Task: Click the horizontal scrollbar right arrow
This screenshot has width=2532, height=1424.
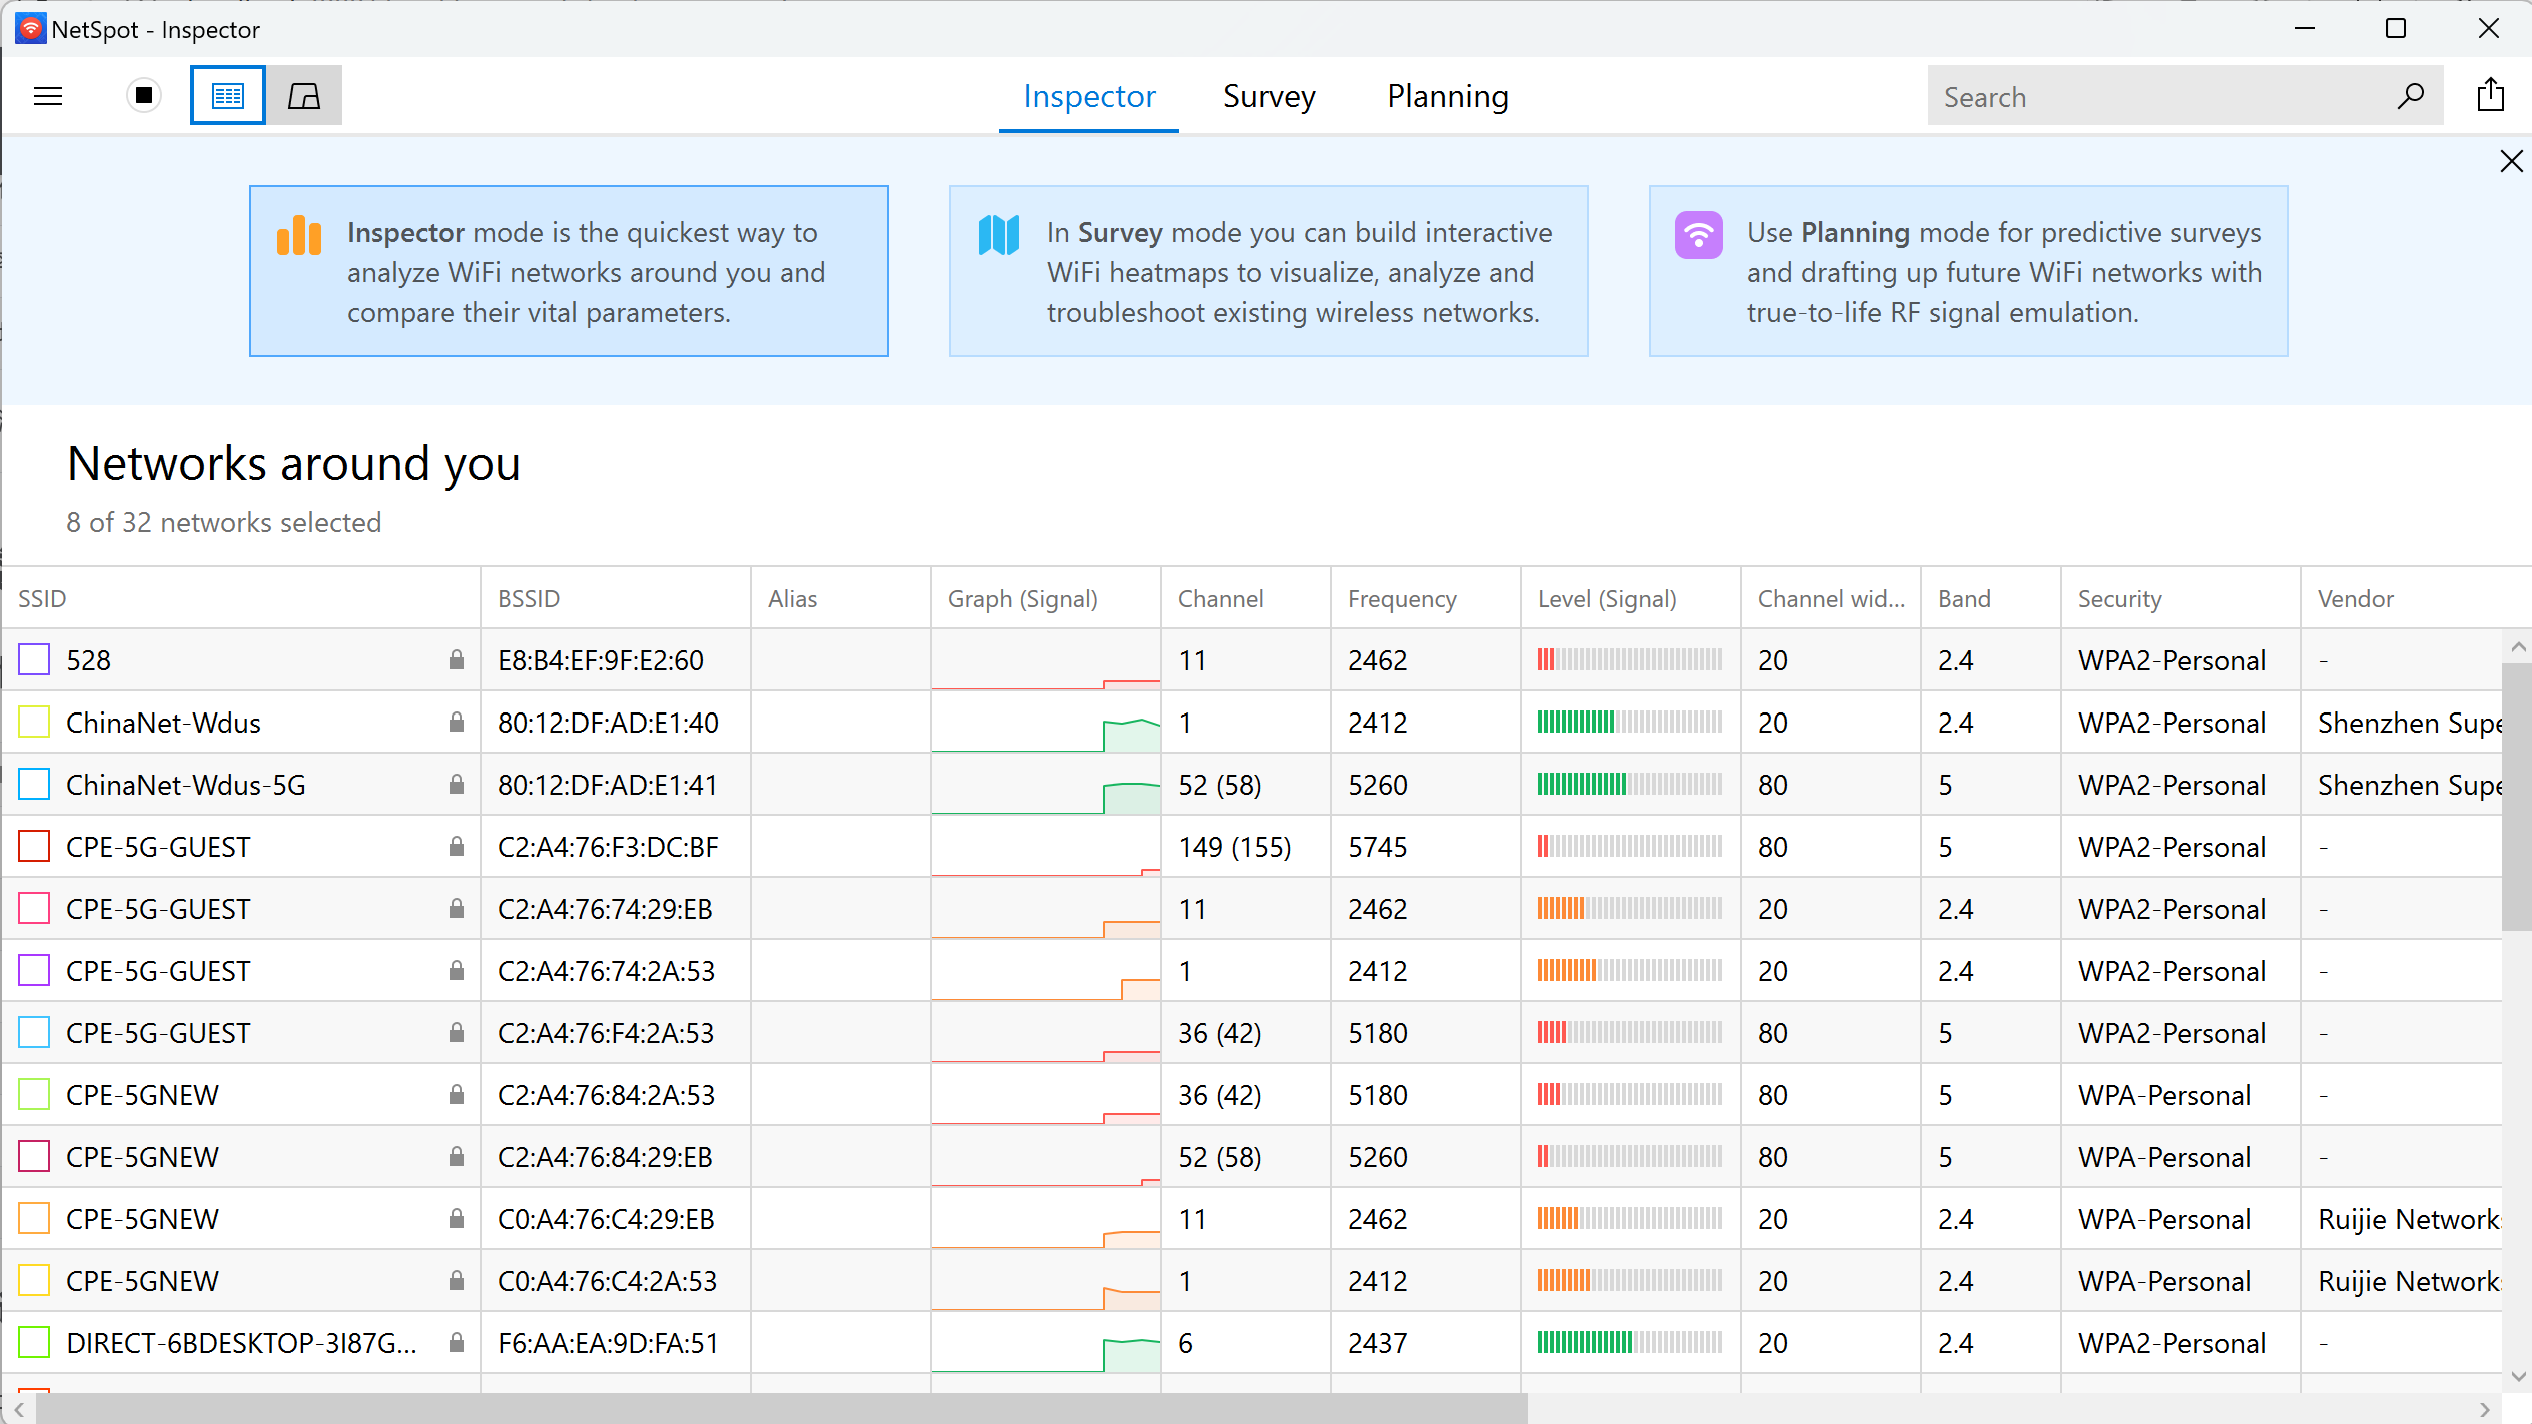Action: coord(2485,1409)
